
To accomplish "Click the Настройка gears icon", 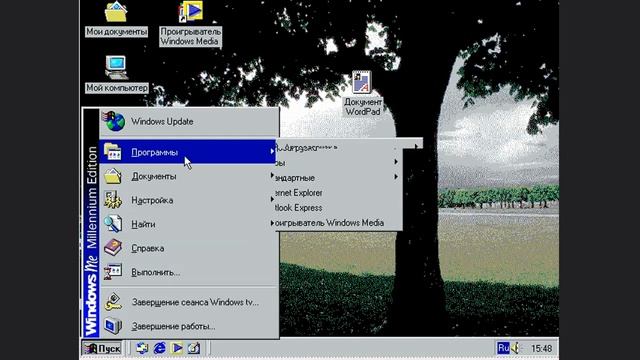I will click(113, 200).
